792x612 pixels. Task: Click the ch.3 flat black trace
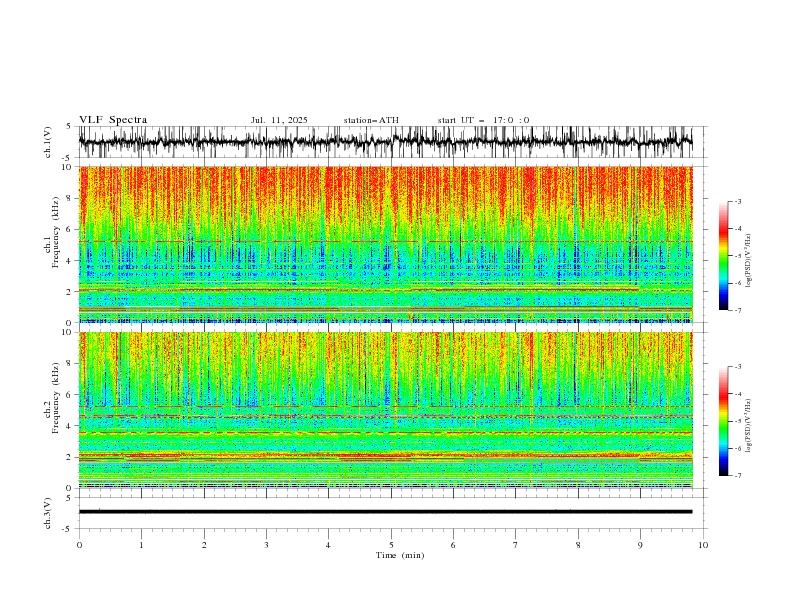385,512
